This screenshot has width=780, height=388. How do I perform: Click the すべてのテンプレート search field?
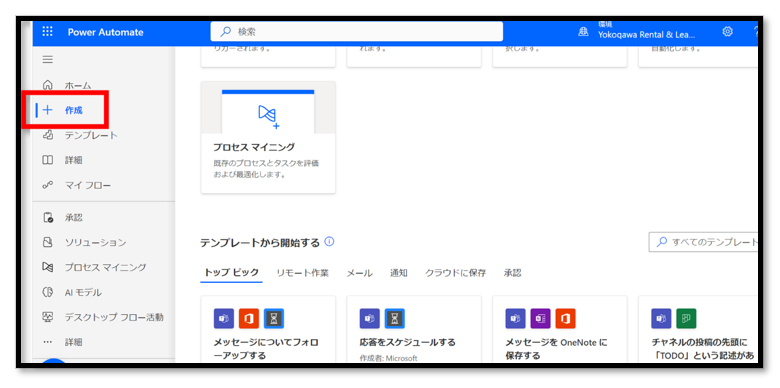click(703, 242)
